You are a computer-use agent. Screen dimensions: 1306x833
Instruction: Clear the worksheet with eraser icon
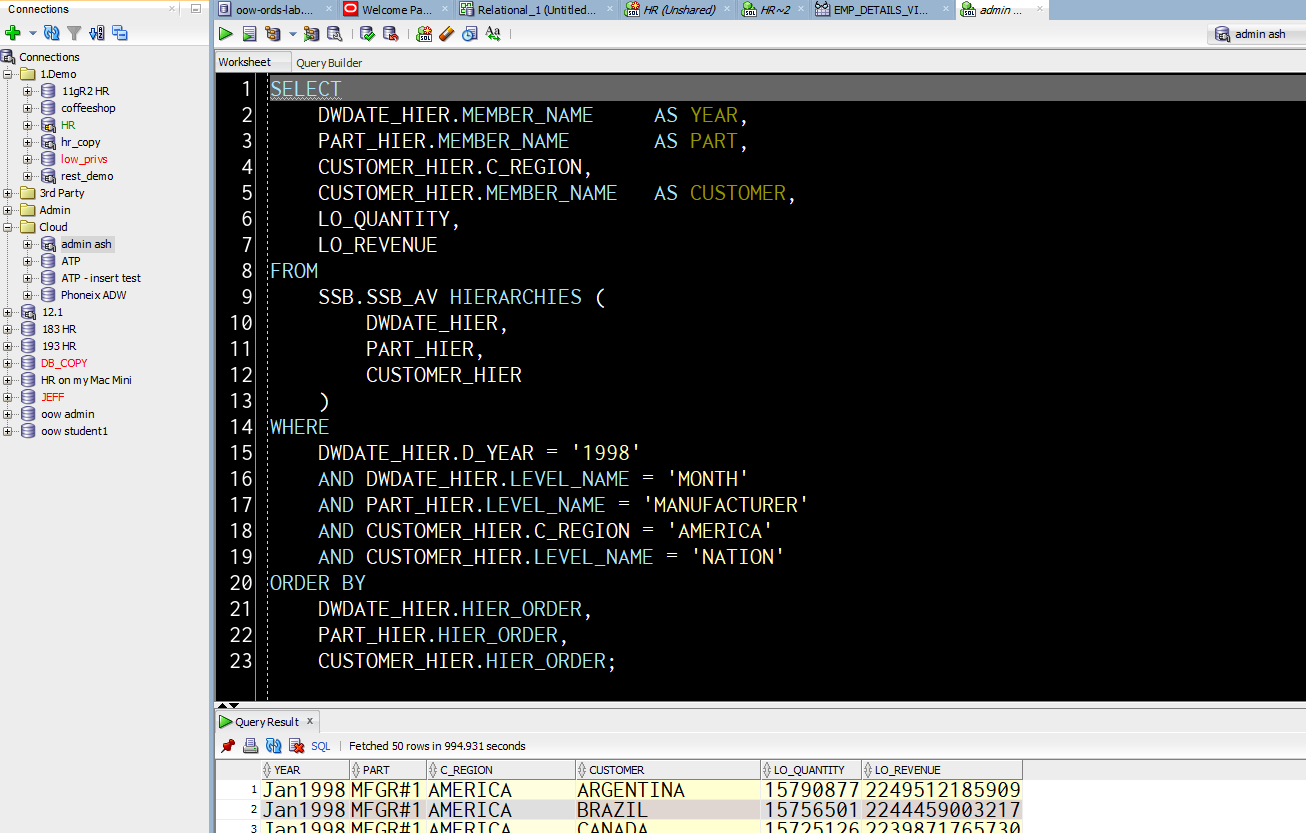point(446,33)
